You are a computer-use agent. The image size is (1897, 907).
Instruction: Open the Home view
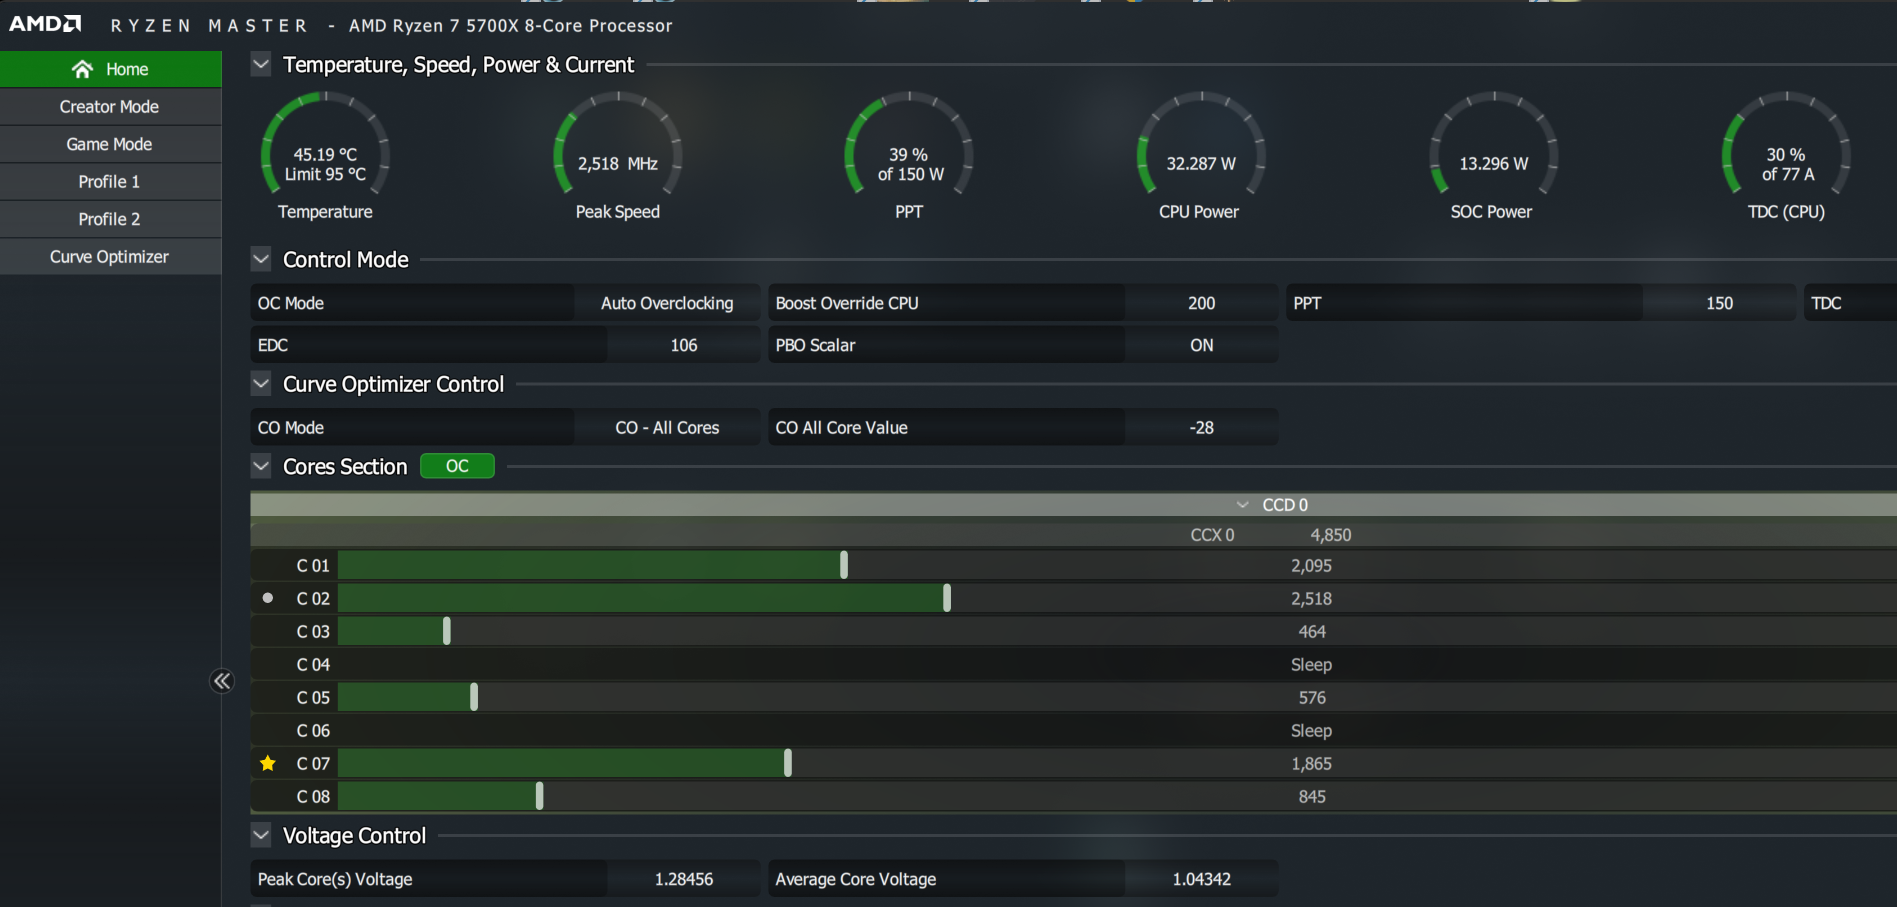point(111,69)
